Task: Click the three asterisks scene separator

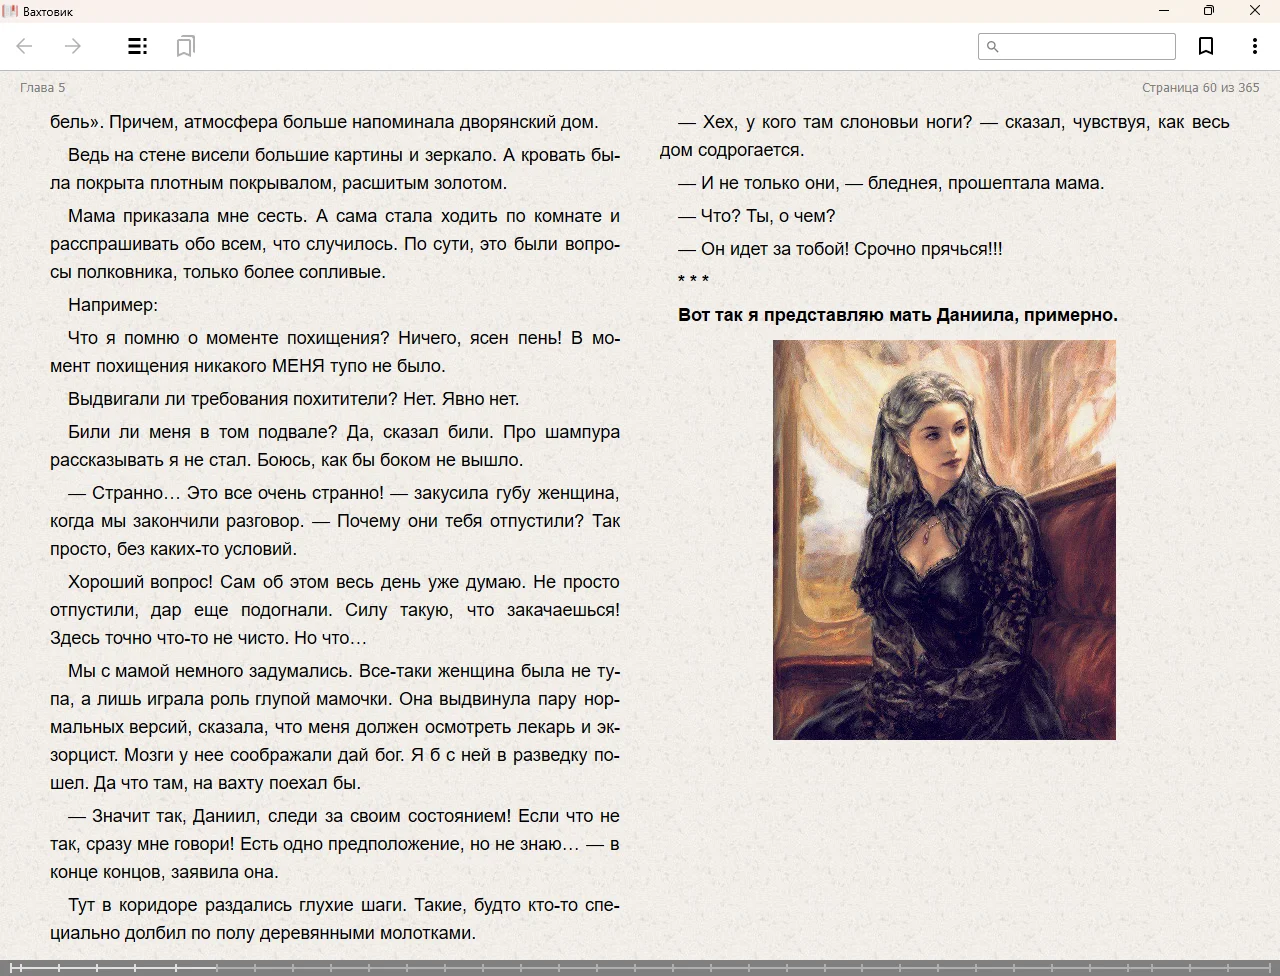Action: click(x=693, y=281)
